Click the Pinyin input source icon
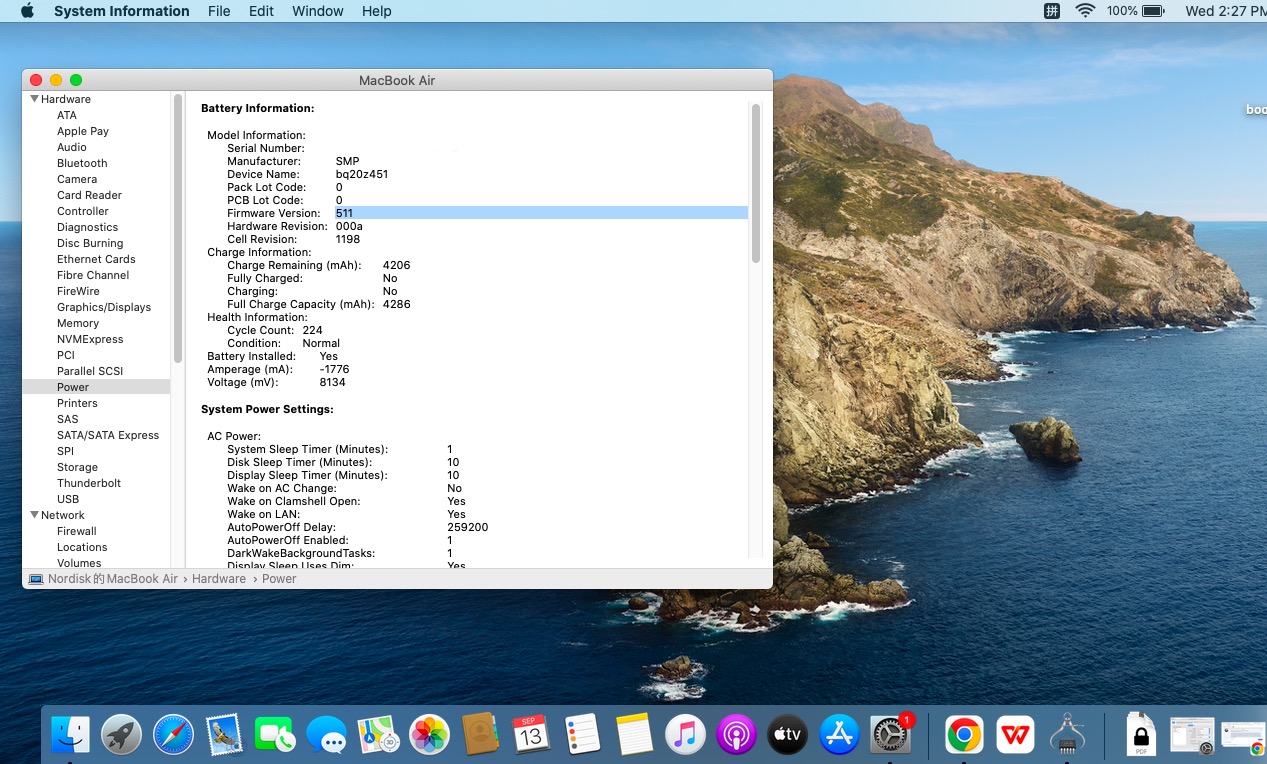 point(1051,11)
